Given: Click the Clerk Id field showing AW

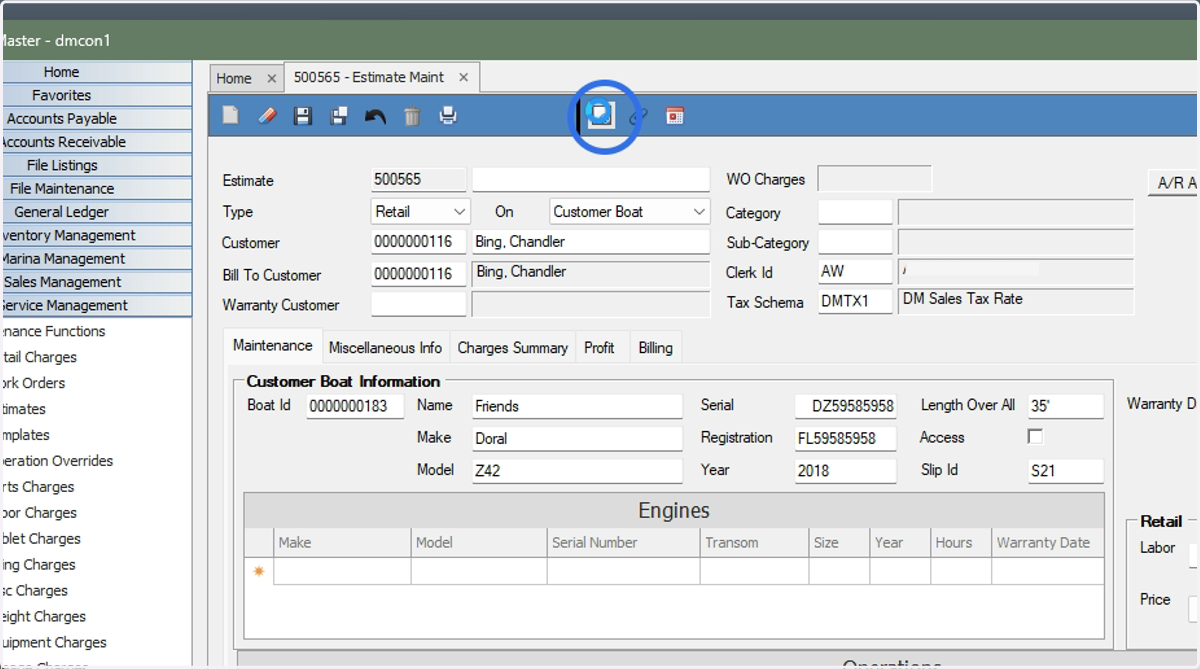Looking at the screenshot, I should pos(854,272).
